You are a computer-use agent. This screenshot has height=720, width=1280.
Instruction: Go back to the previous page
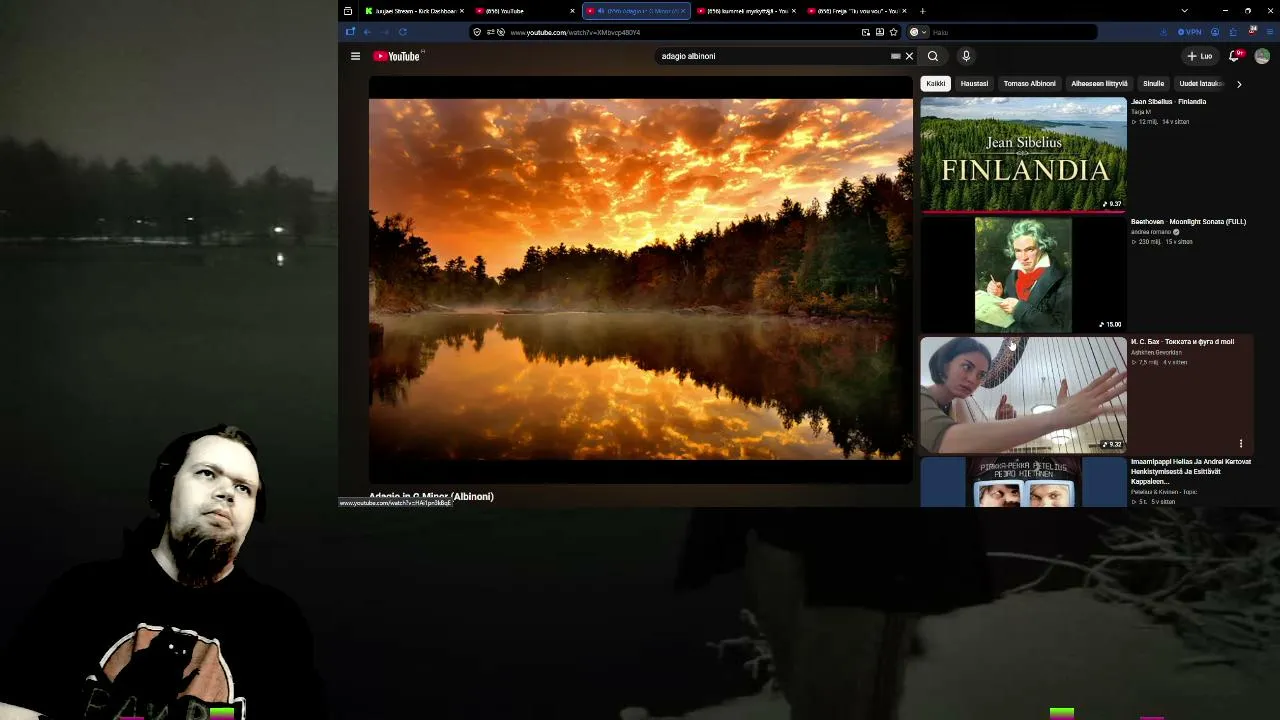click(x=367, y=32)
